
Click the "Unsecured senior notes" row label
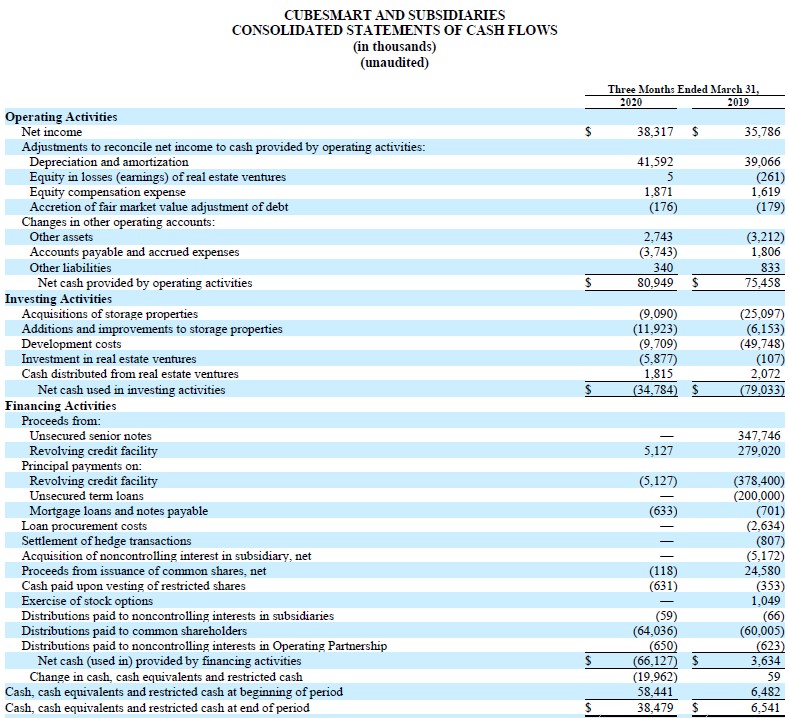point(91,436)
